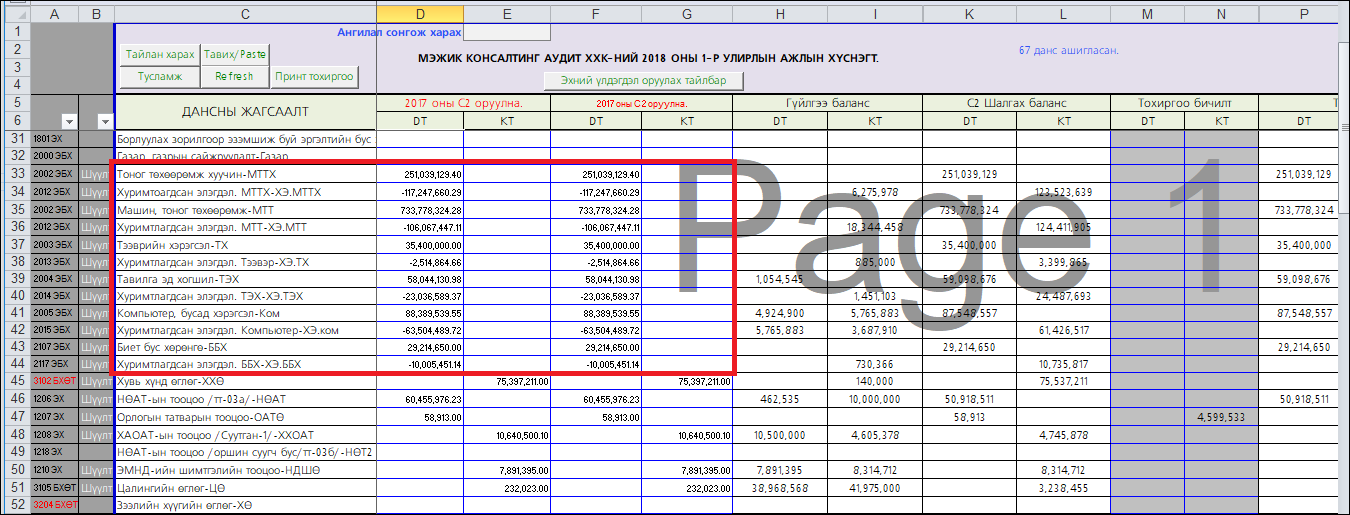Screen dimensions: 1350x515
Task: Select the Биет бус хөрөнгө-ББХ cell
Action: (x=245, y=346)
